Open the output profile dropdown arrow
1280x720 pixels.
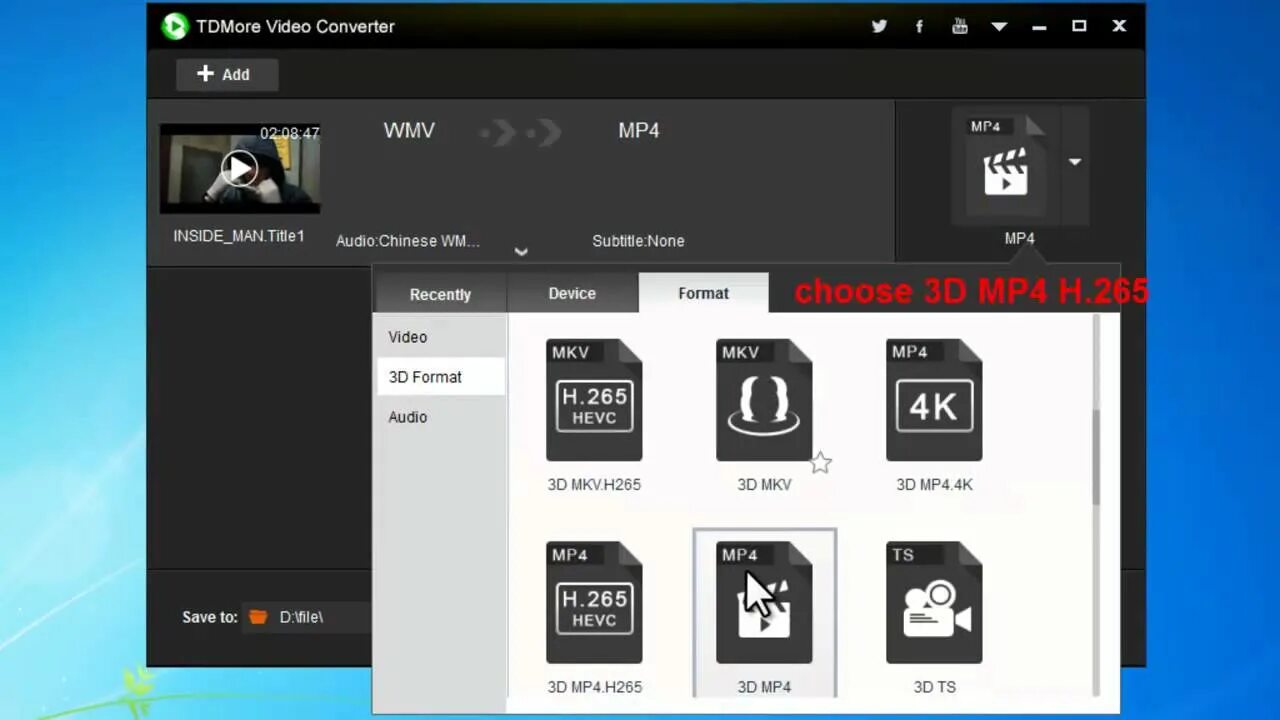coord(1075,162)
